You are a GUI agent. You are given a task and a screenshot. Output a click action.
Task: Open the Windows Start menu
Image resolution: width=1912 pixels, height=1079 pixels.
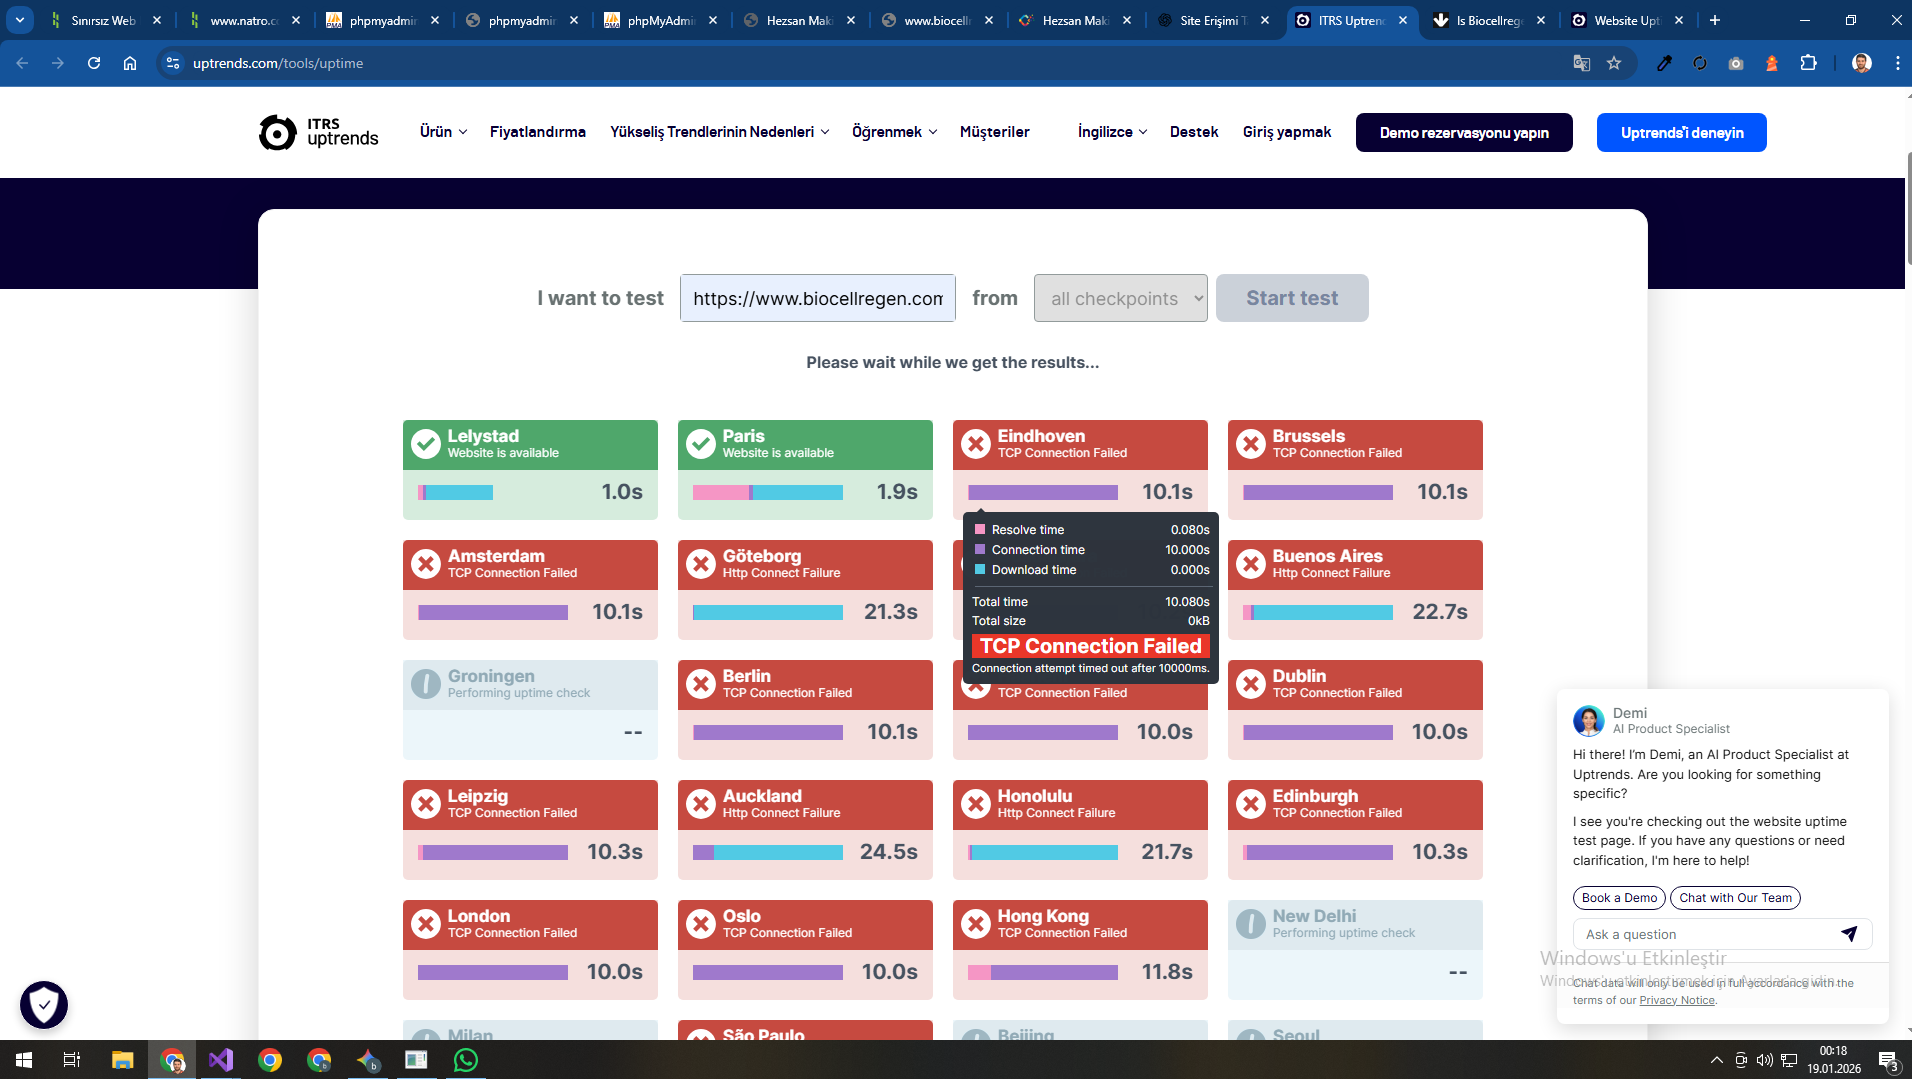(x=24, y=1060)
